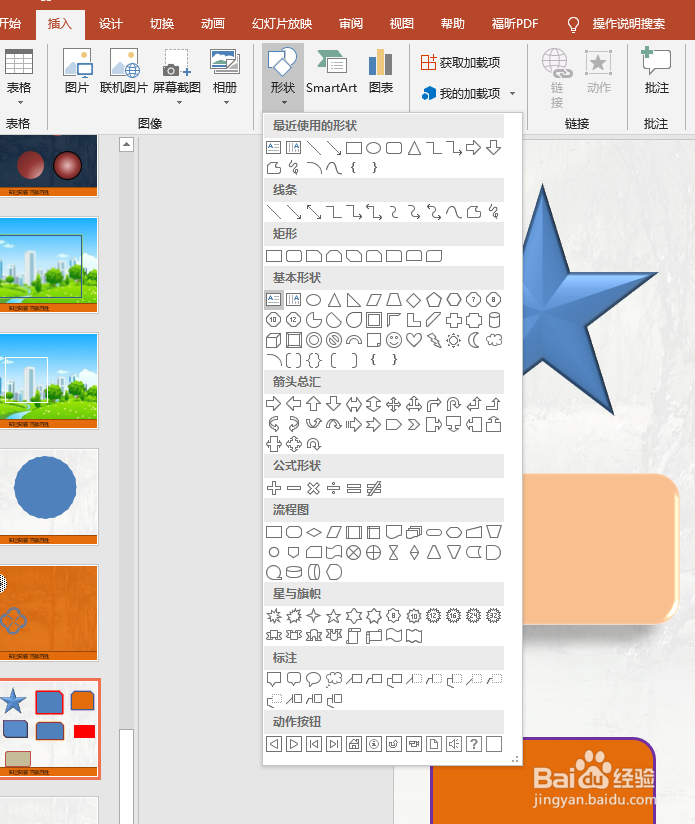The width and height of the screenshot is (695, 824).
Task: Insert a 图表 chart
Action: 381,72
